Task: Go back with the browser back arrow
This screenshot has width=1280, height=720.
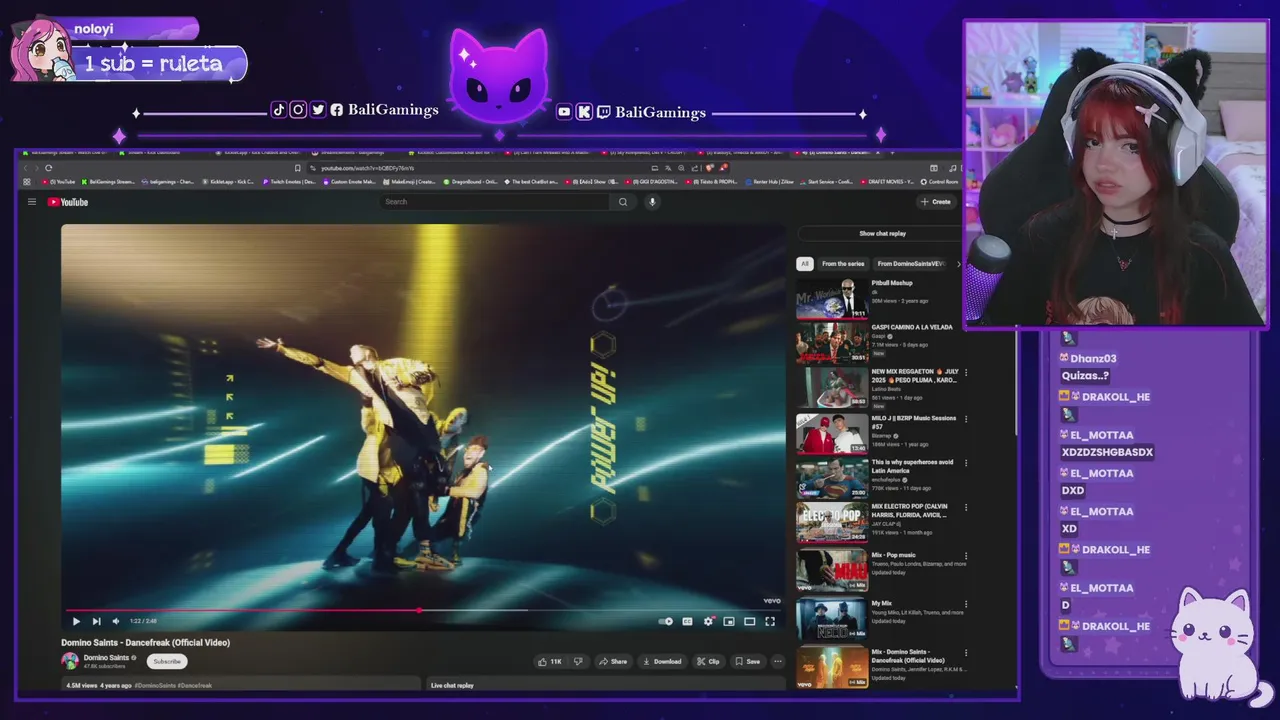Action: 25,168
